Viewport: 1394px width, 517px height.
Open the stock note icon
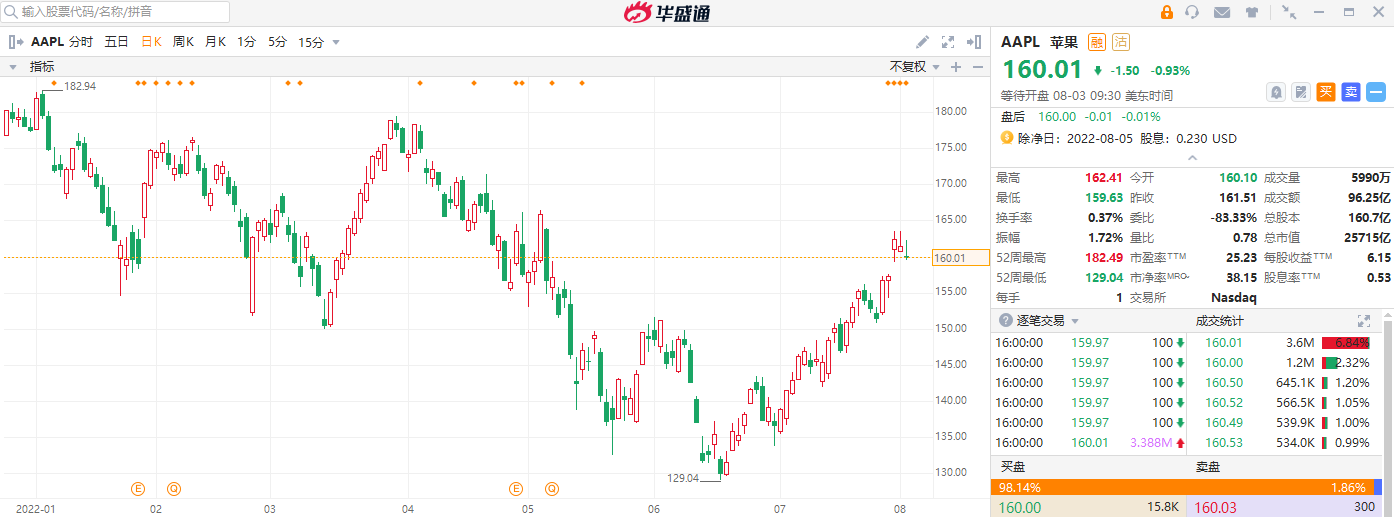coord(1301,92)
